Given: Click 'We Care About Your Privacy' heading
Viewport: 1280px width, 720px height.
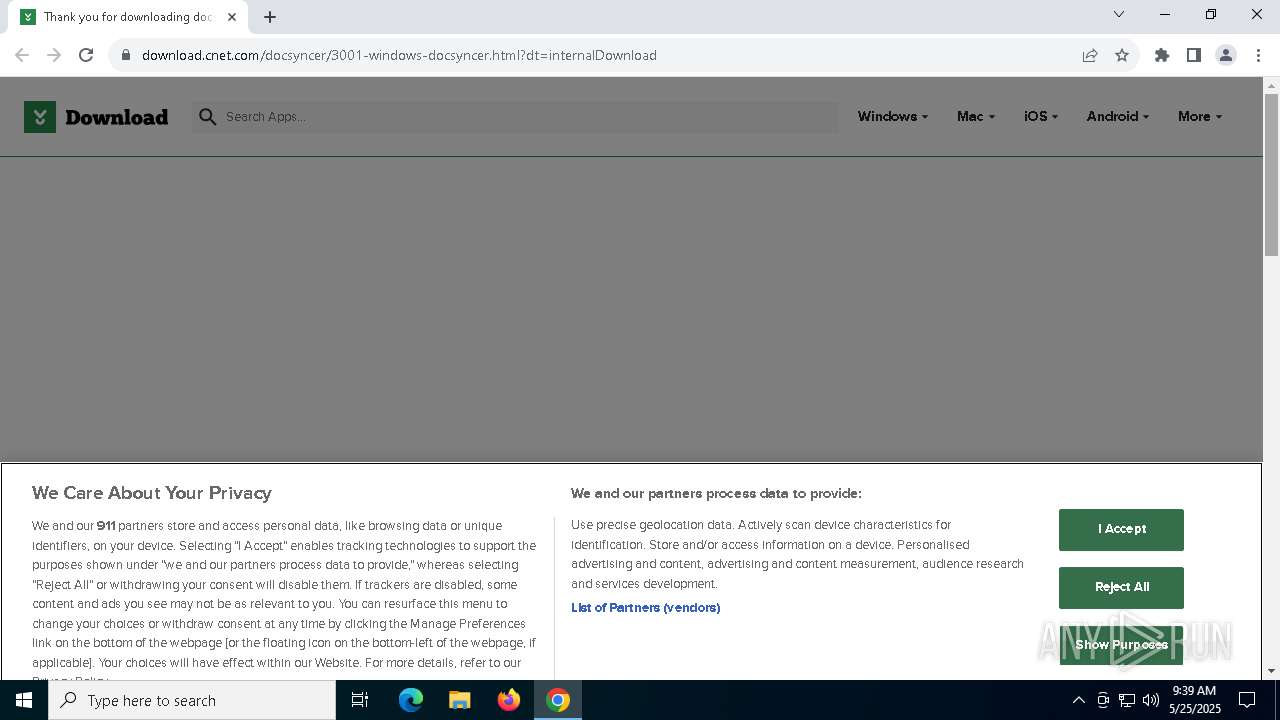Looking at the screenshot, I should click(152, 493).
